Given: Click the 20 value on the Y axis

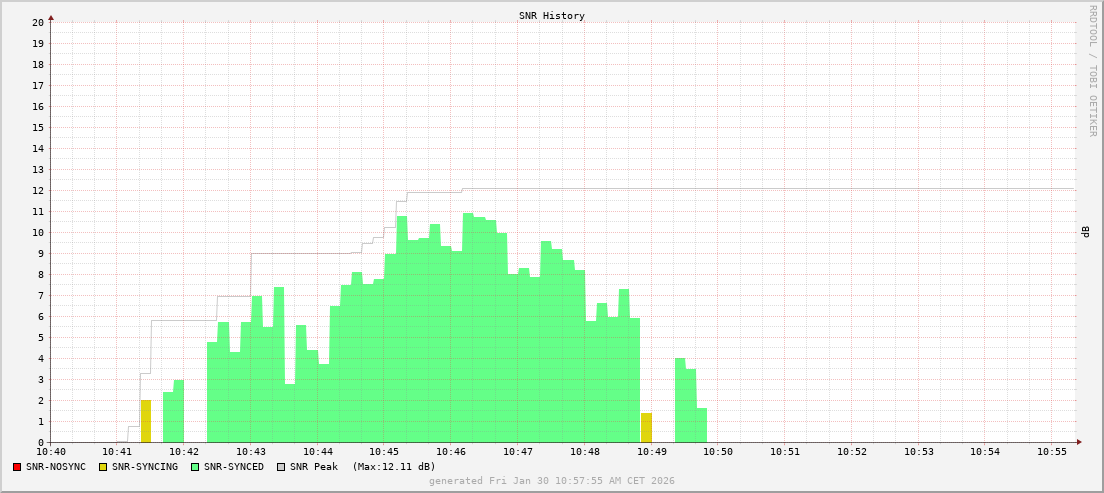Looking at the screenshot, I should click(37, 22).
